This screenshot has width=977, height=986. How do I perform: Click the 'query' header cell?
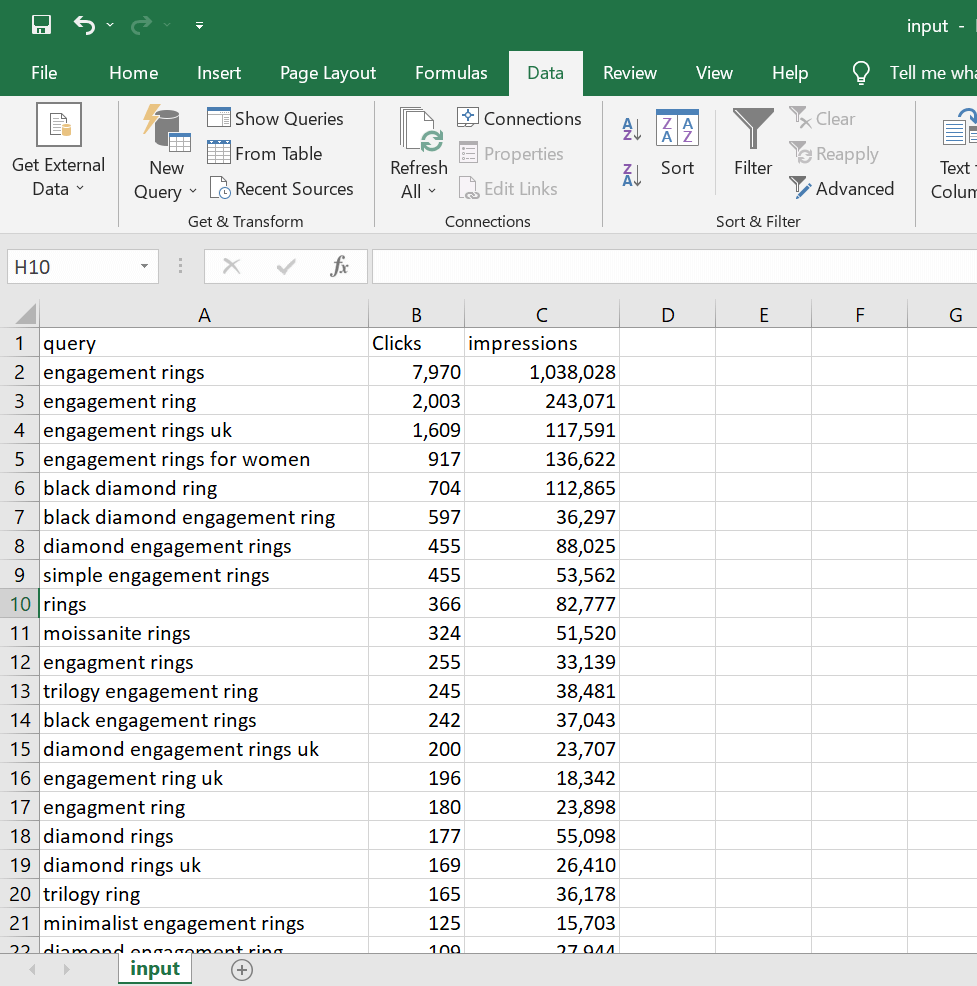[x=204, y=343]
